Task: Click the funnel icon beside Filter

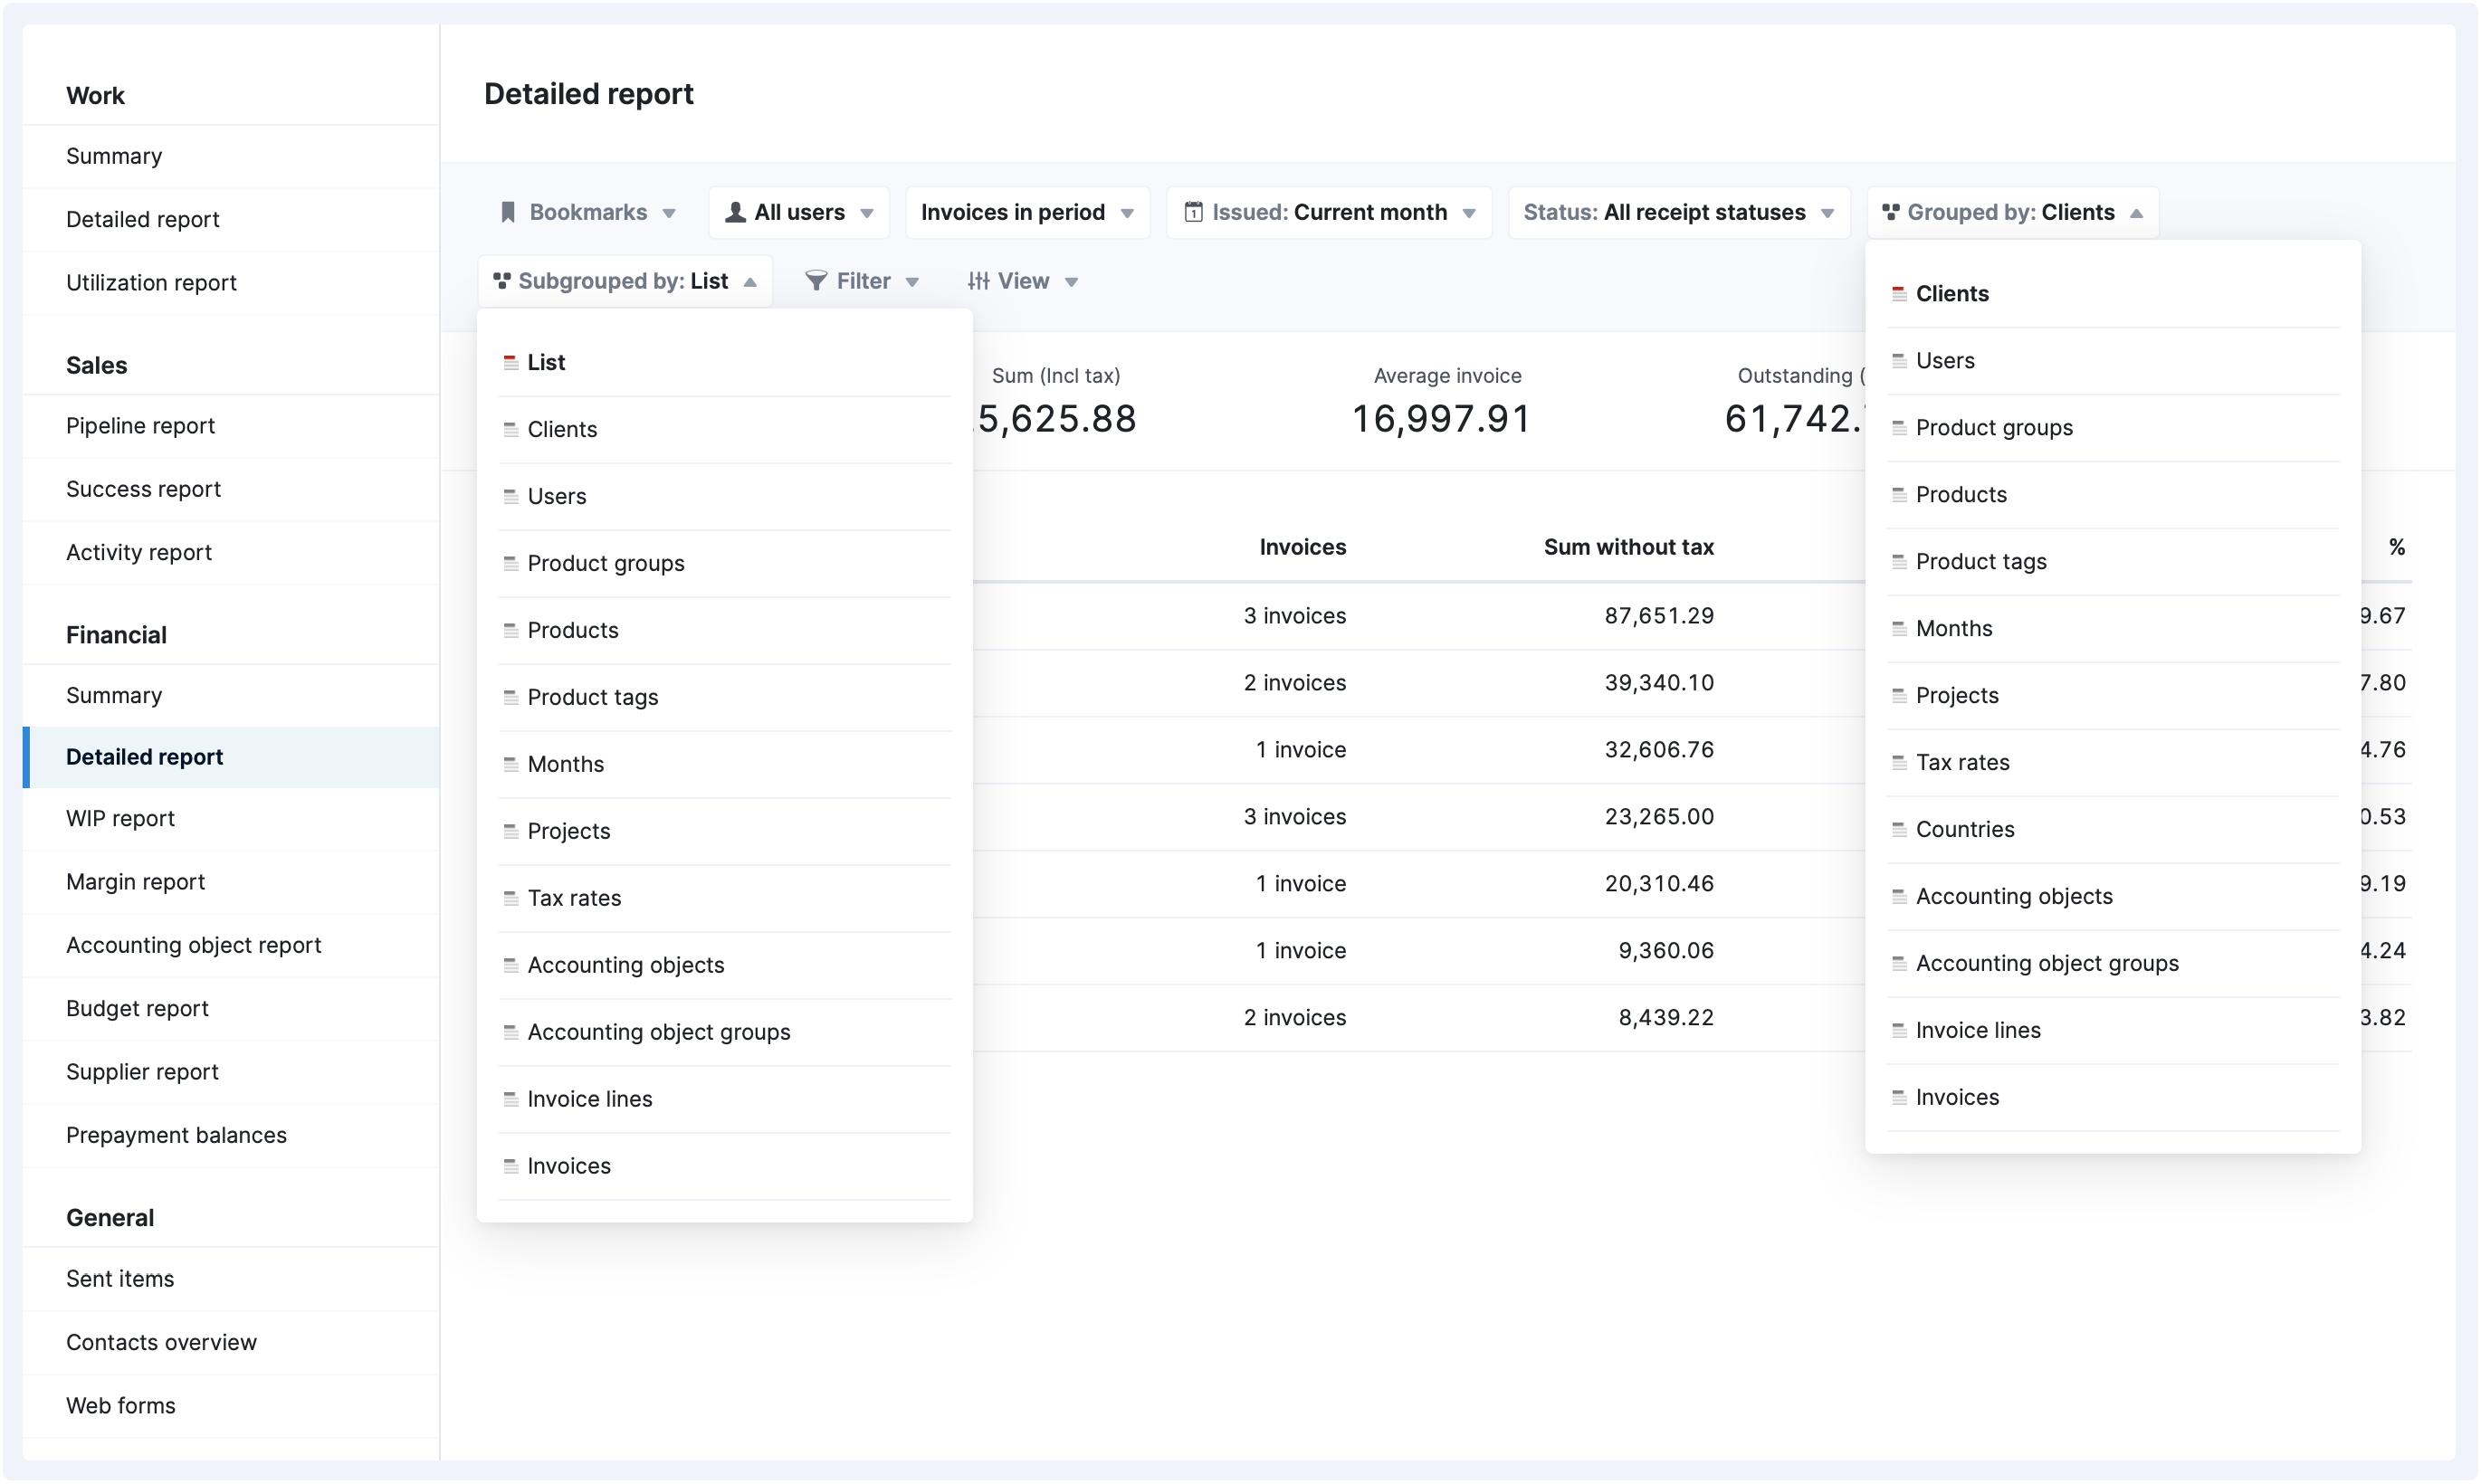Action: 816,281
